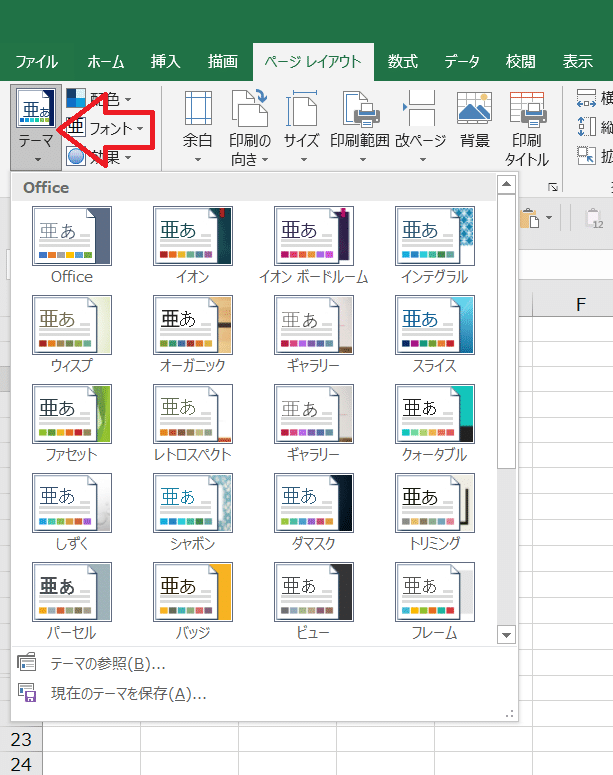Viewport: 613px width, 775px height.
Task: Click the theme gallery scroll up arrow
Action: tap(506, 184)
